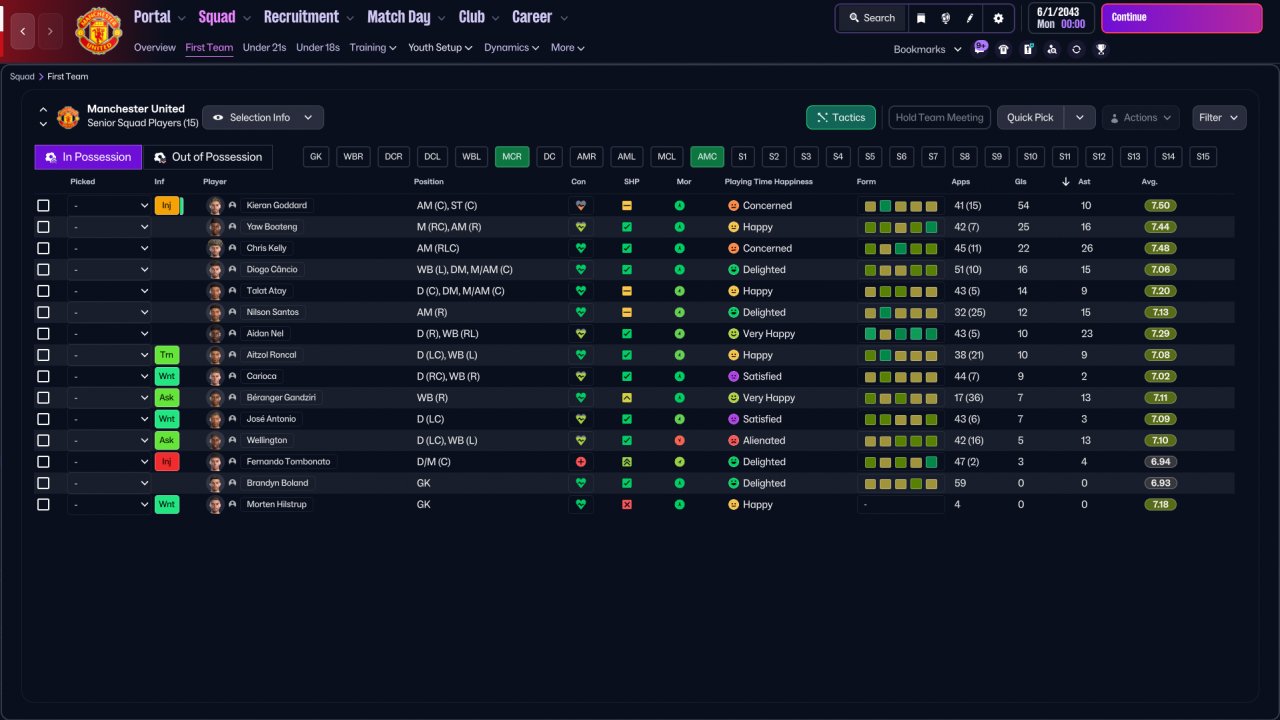1280x720 pixels.
Task: Click the pencil edit icon in top bar
Action: [969, 18]
